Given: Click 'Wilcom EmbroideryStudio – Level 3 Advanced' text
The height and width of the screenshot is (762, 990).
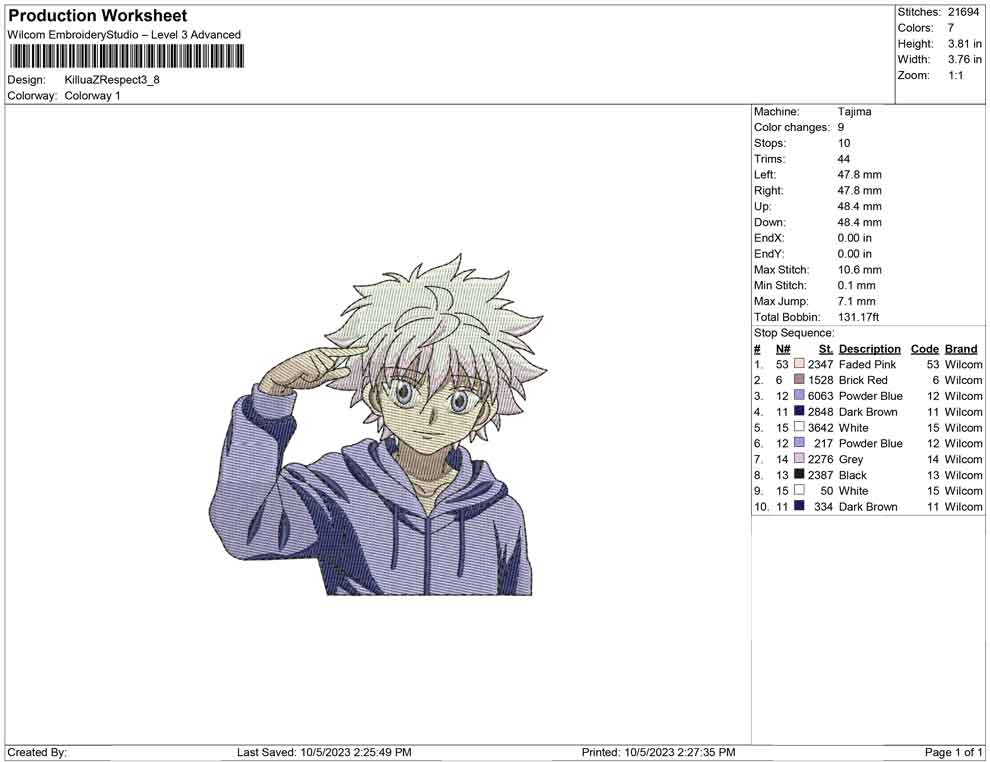Looking at the screenshot, I should pos(124,35).
